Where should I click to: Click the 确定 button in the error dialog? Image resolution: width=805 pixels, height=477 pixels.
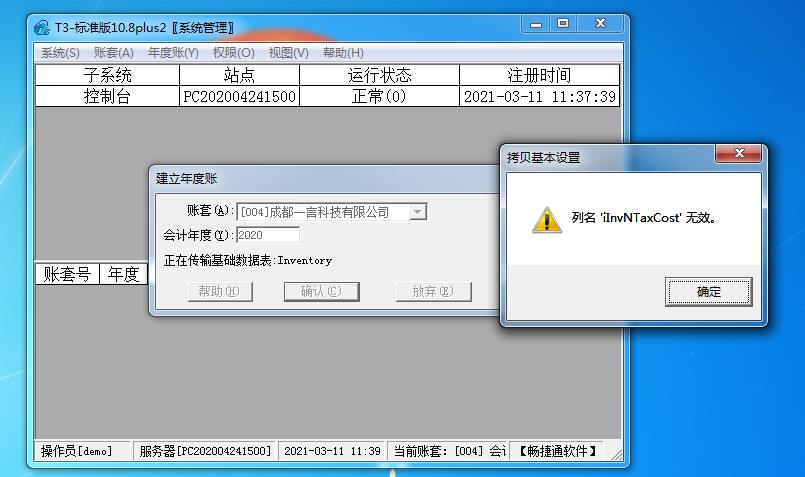[708, 292]
